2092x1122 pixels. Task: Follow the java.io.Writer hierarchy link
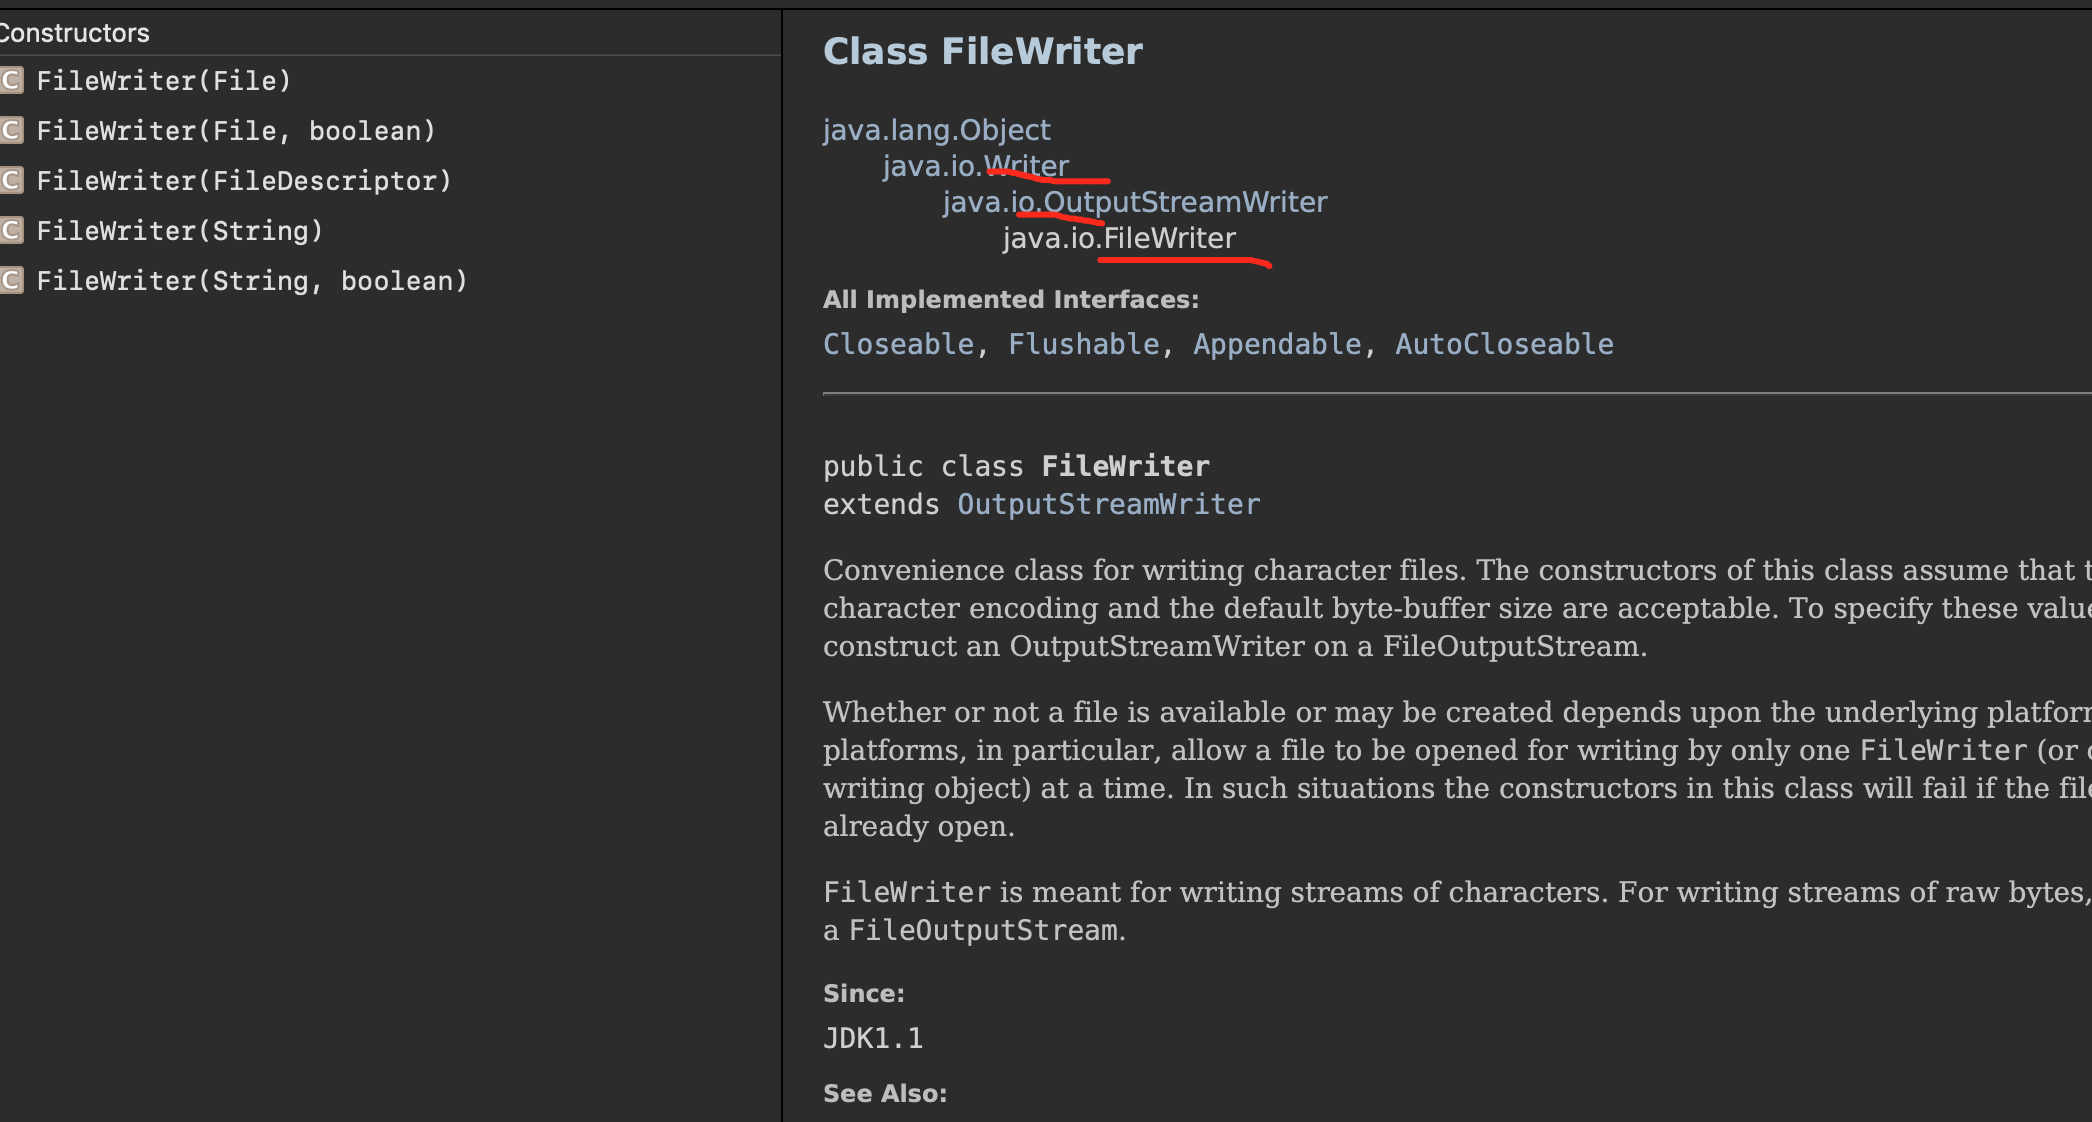[x=975, y=166]
